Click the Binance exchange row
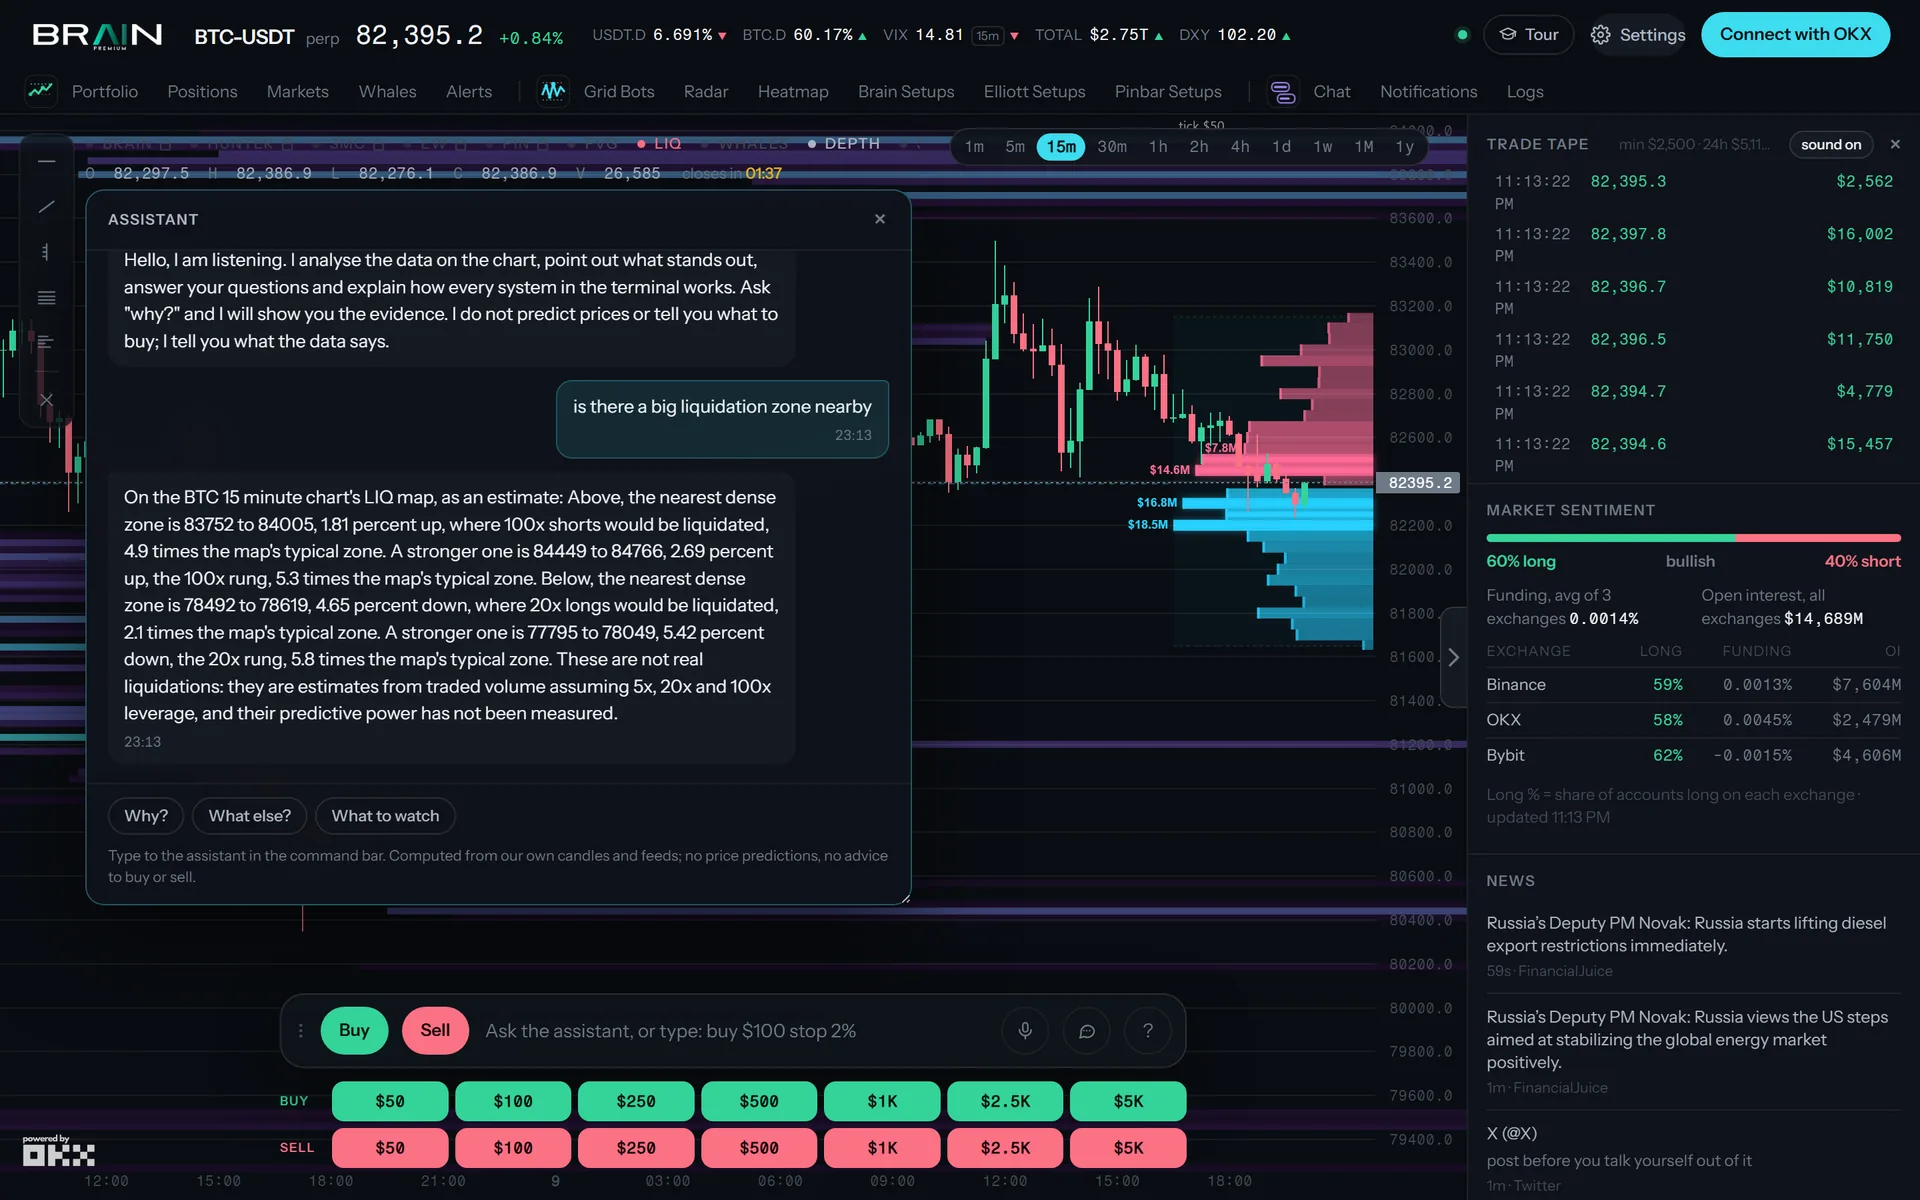The image size is (1920, 1200). (1693, 685)
